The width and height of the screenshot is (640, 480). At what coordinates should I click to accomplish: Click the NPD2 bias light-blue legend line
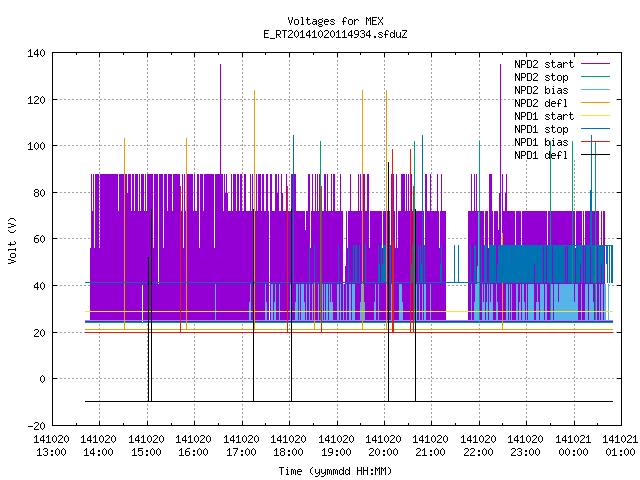(595, 90)
